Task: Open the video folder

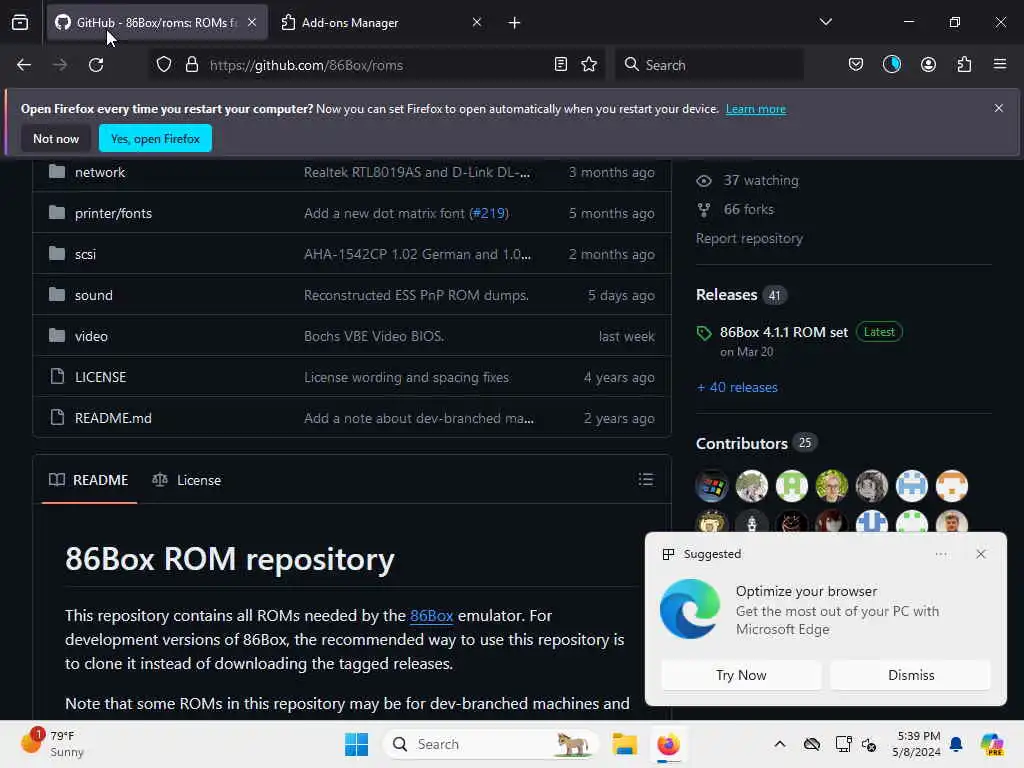Action: pyautogui.click(x=91, y=336)
